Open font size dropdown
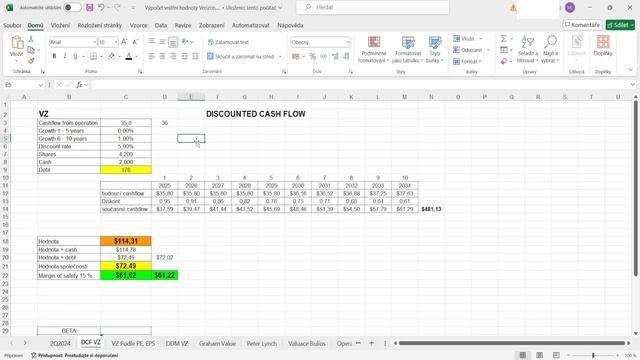This screenshot has width=640, height=360. pos(116,42)
